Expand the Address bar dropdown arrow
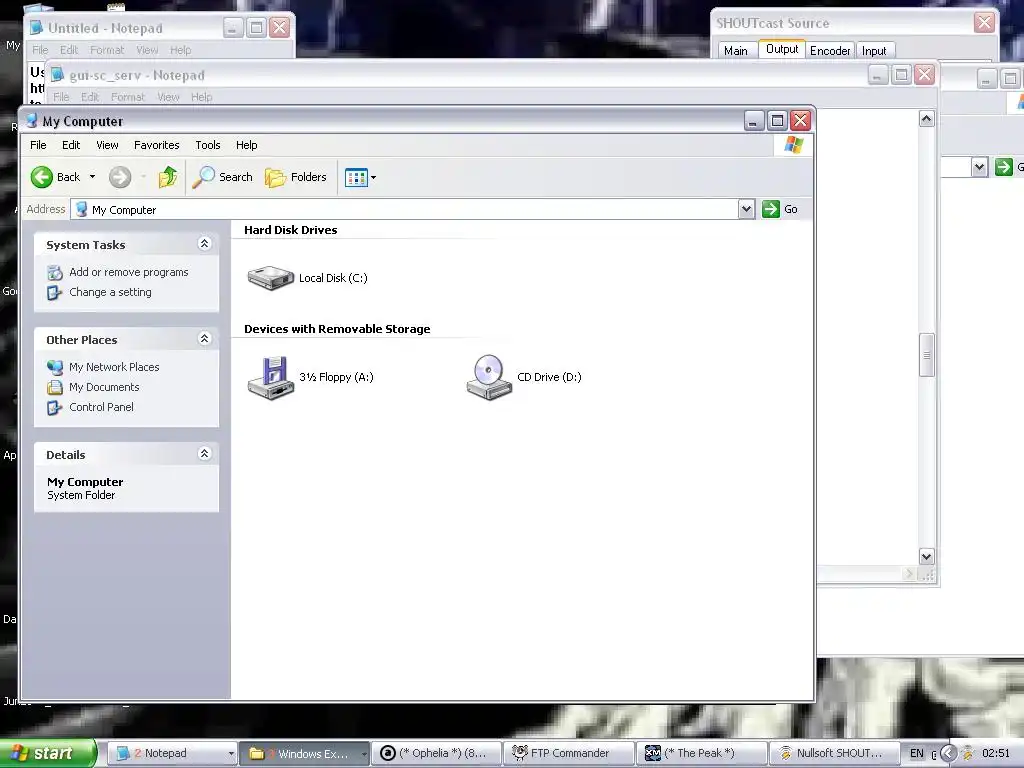This screenshot has width=1024, height=768. [746, 209]
